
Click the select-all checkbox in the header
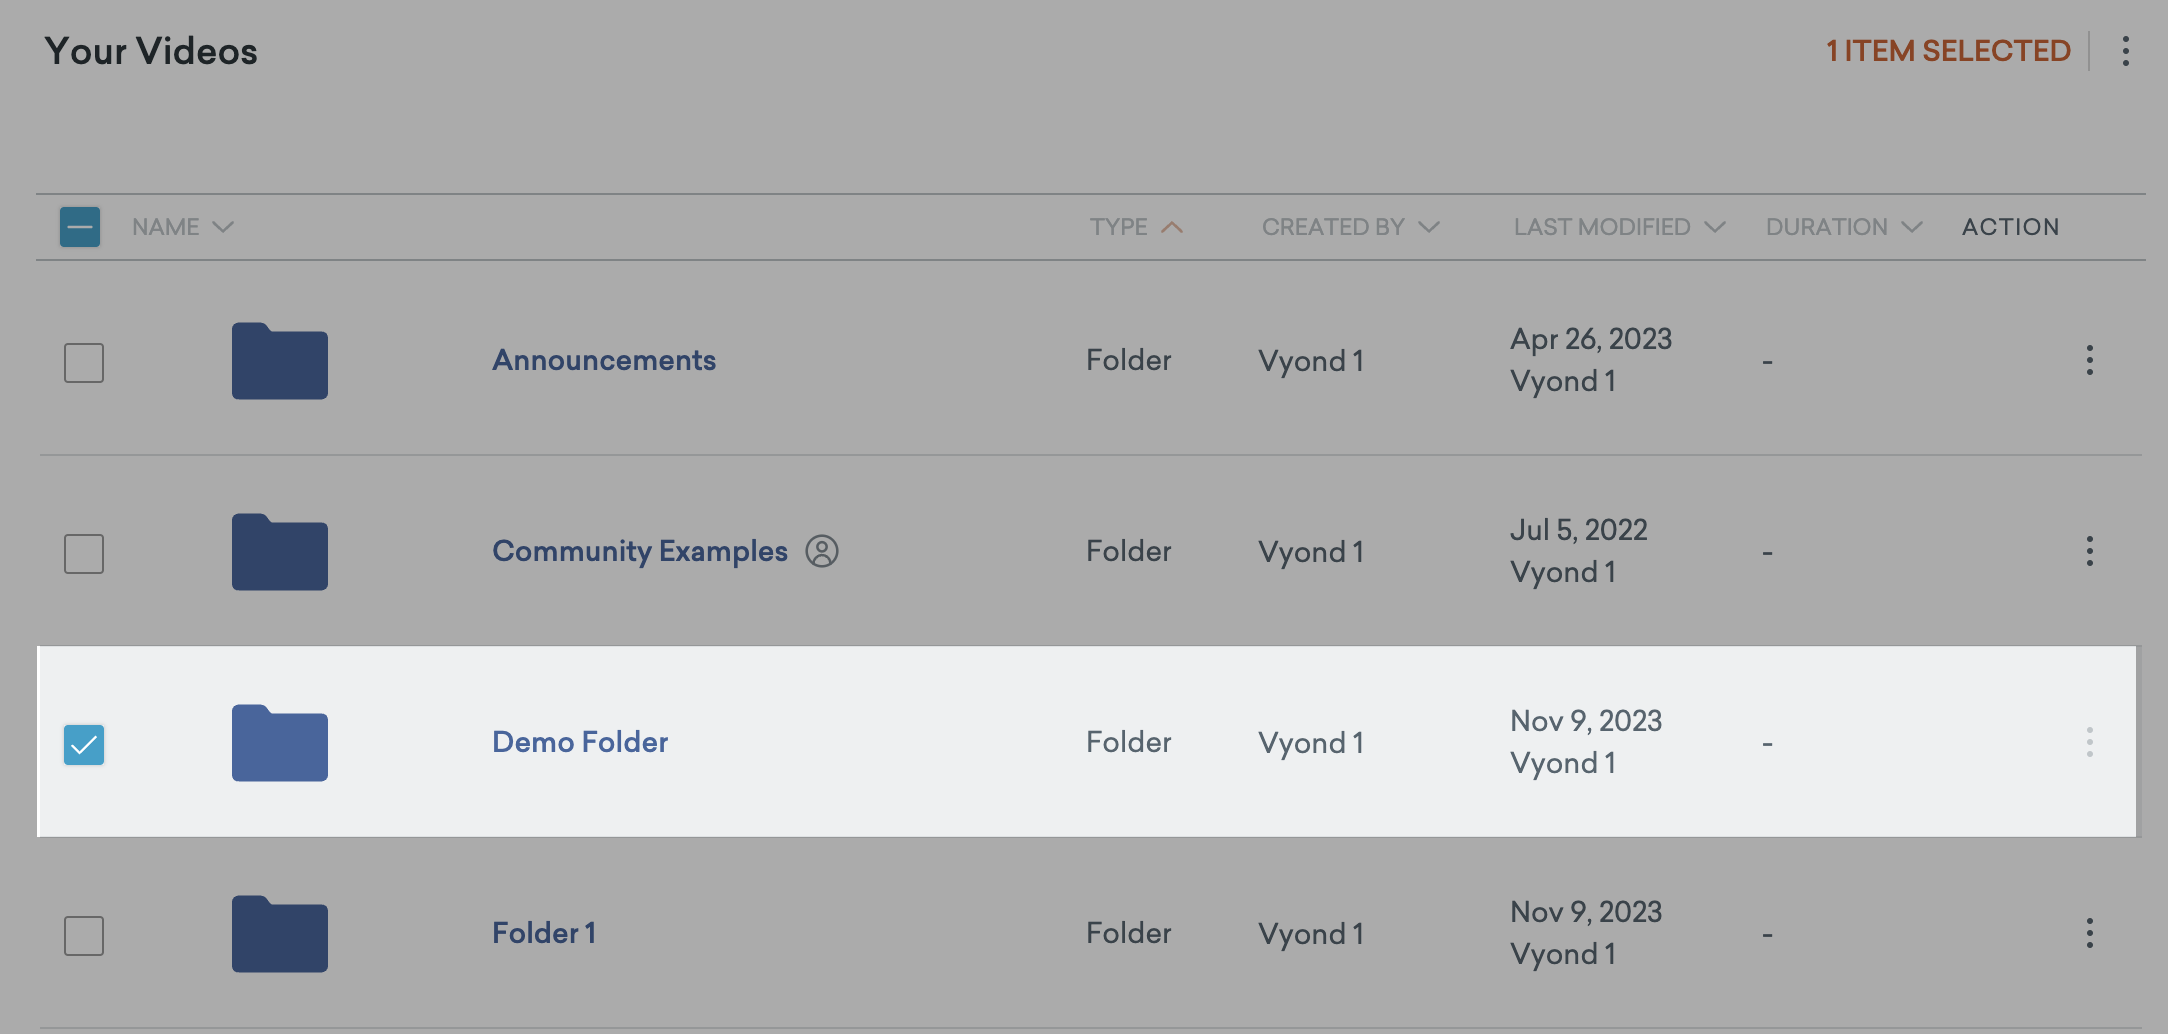point(79,227)
